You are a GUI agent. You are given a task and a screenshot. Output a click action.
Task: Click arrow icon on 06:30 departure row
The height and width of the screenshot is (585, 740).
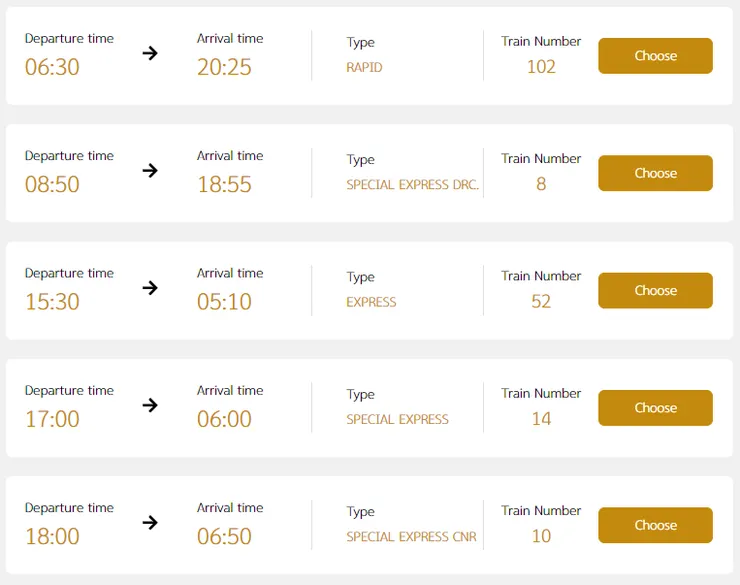coord(150,53)
